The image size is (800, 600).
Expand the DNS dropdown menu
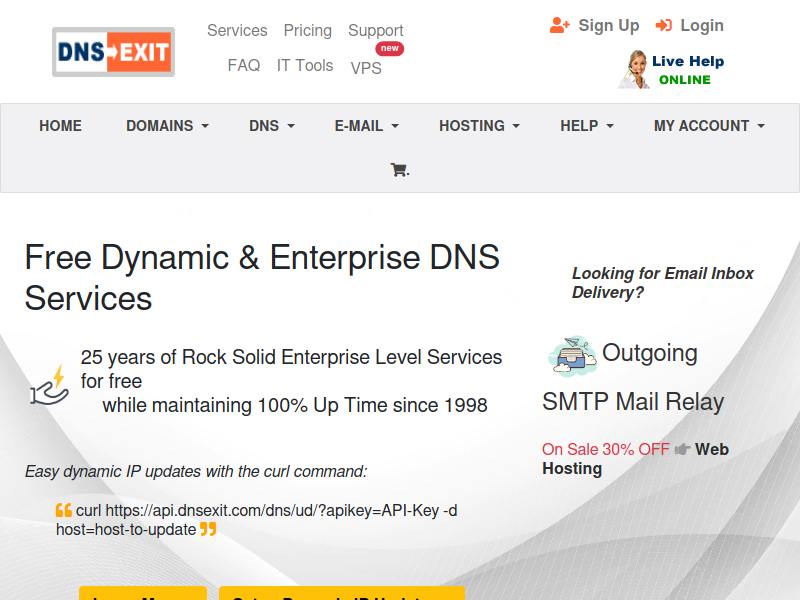pos(272,126)
